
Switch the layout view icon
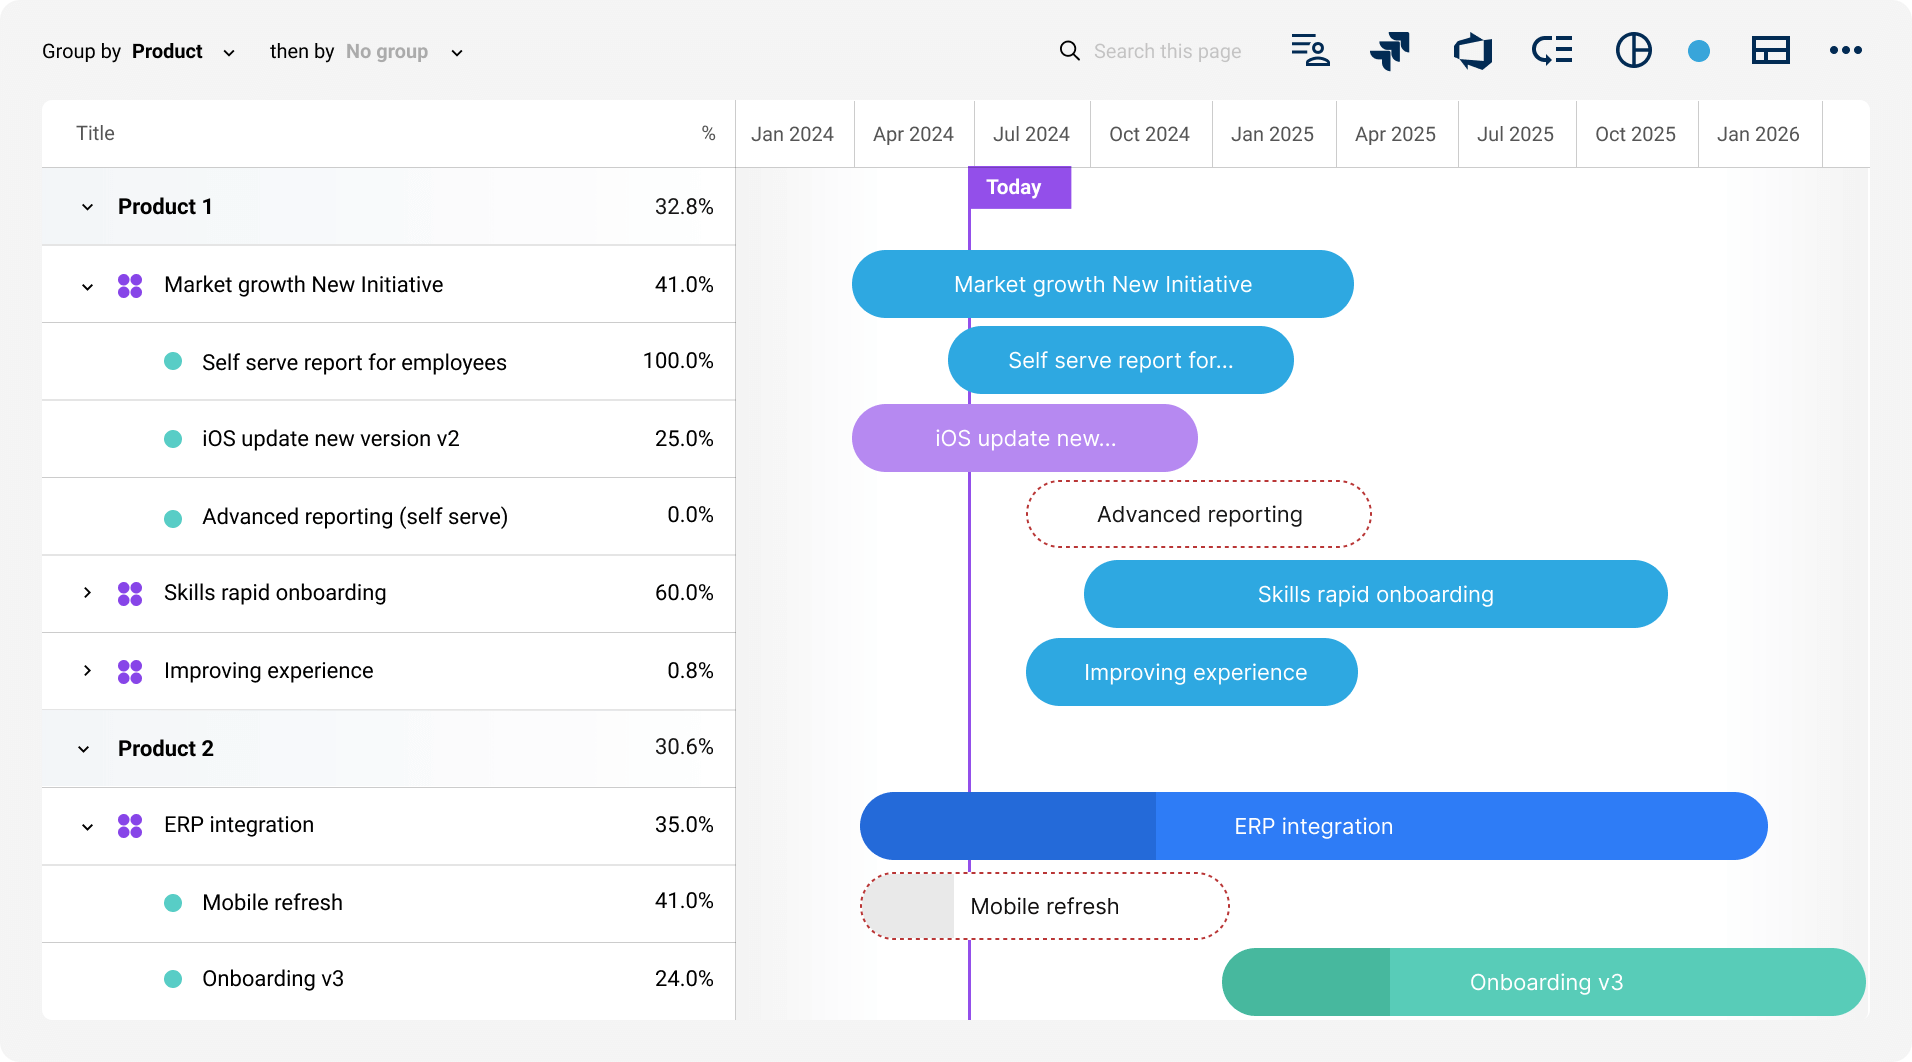(x=1771, y=50)
